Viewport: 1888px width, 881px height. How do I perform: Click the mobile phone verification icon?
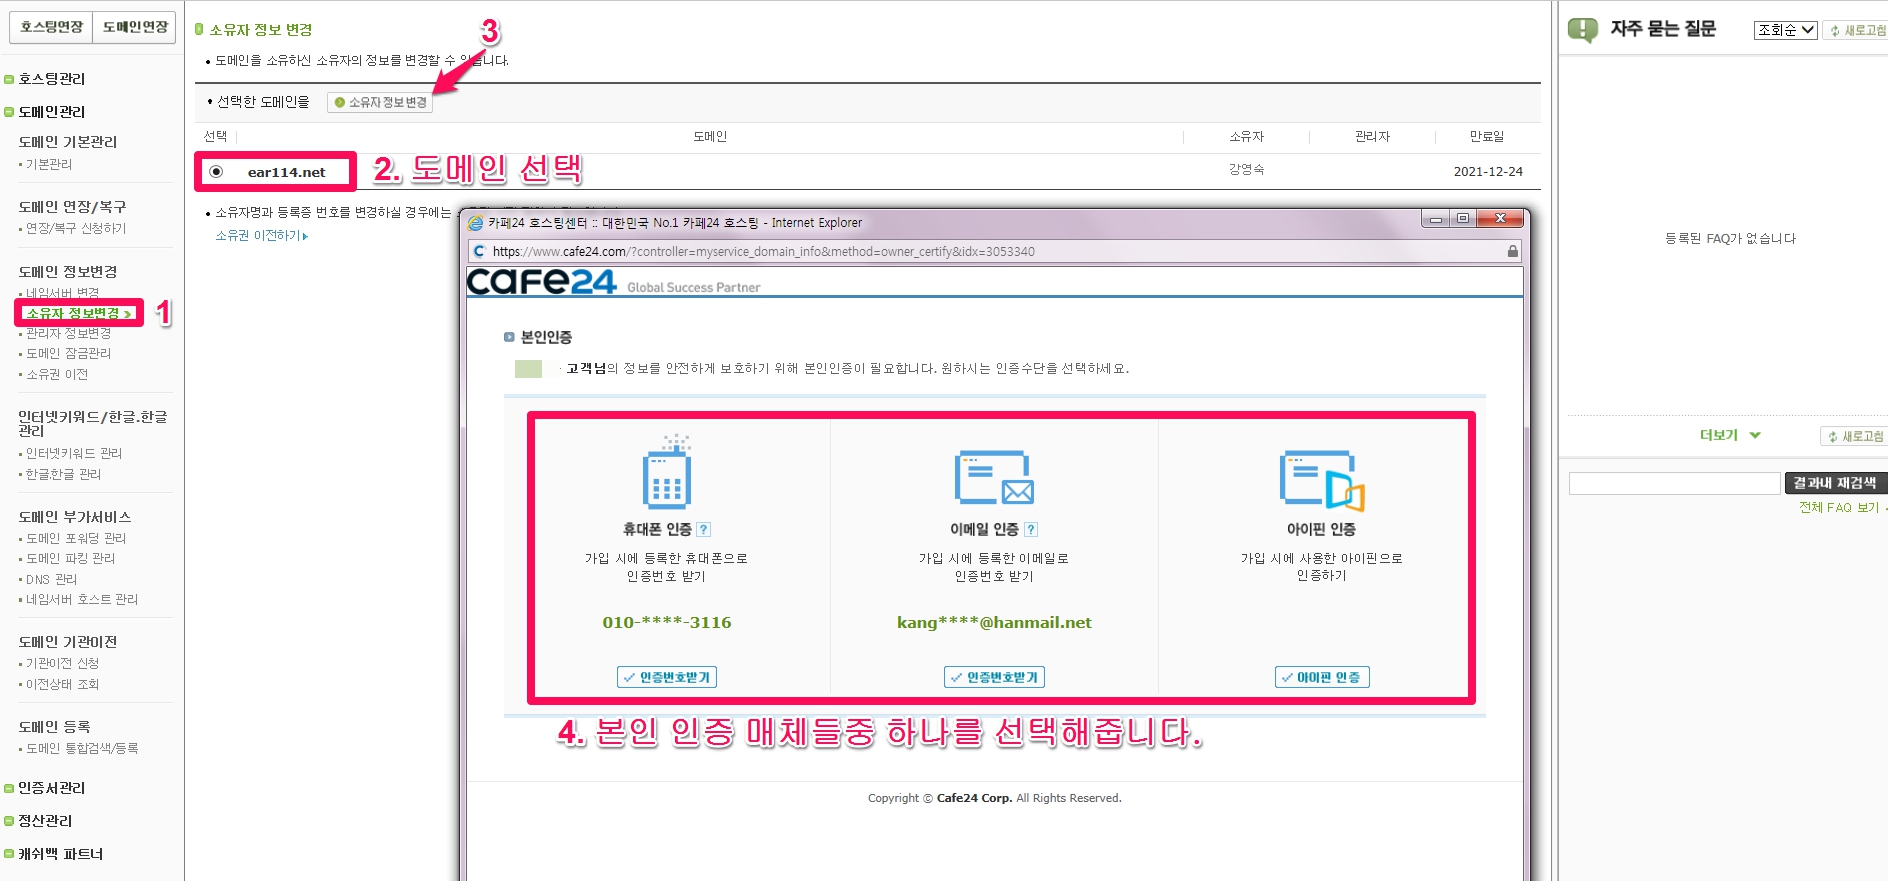click(x=666, y=474)
